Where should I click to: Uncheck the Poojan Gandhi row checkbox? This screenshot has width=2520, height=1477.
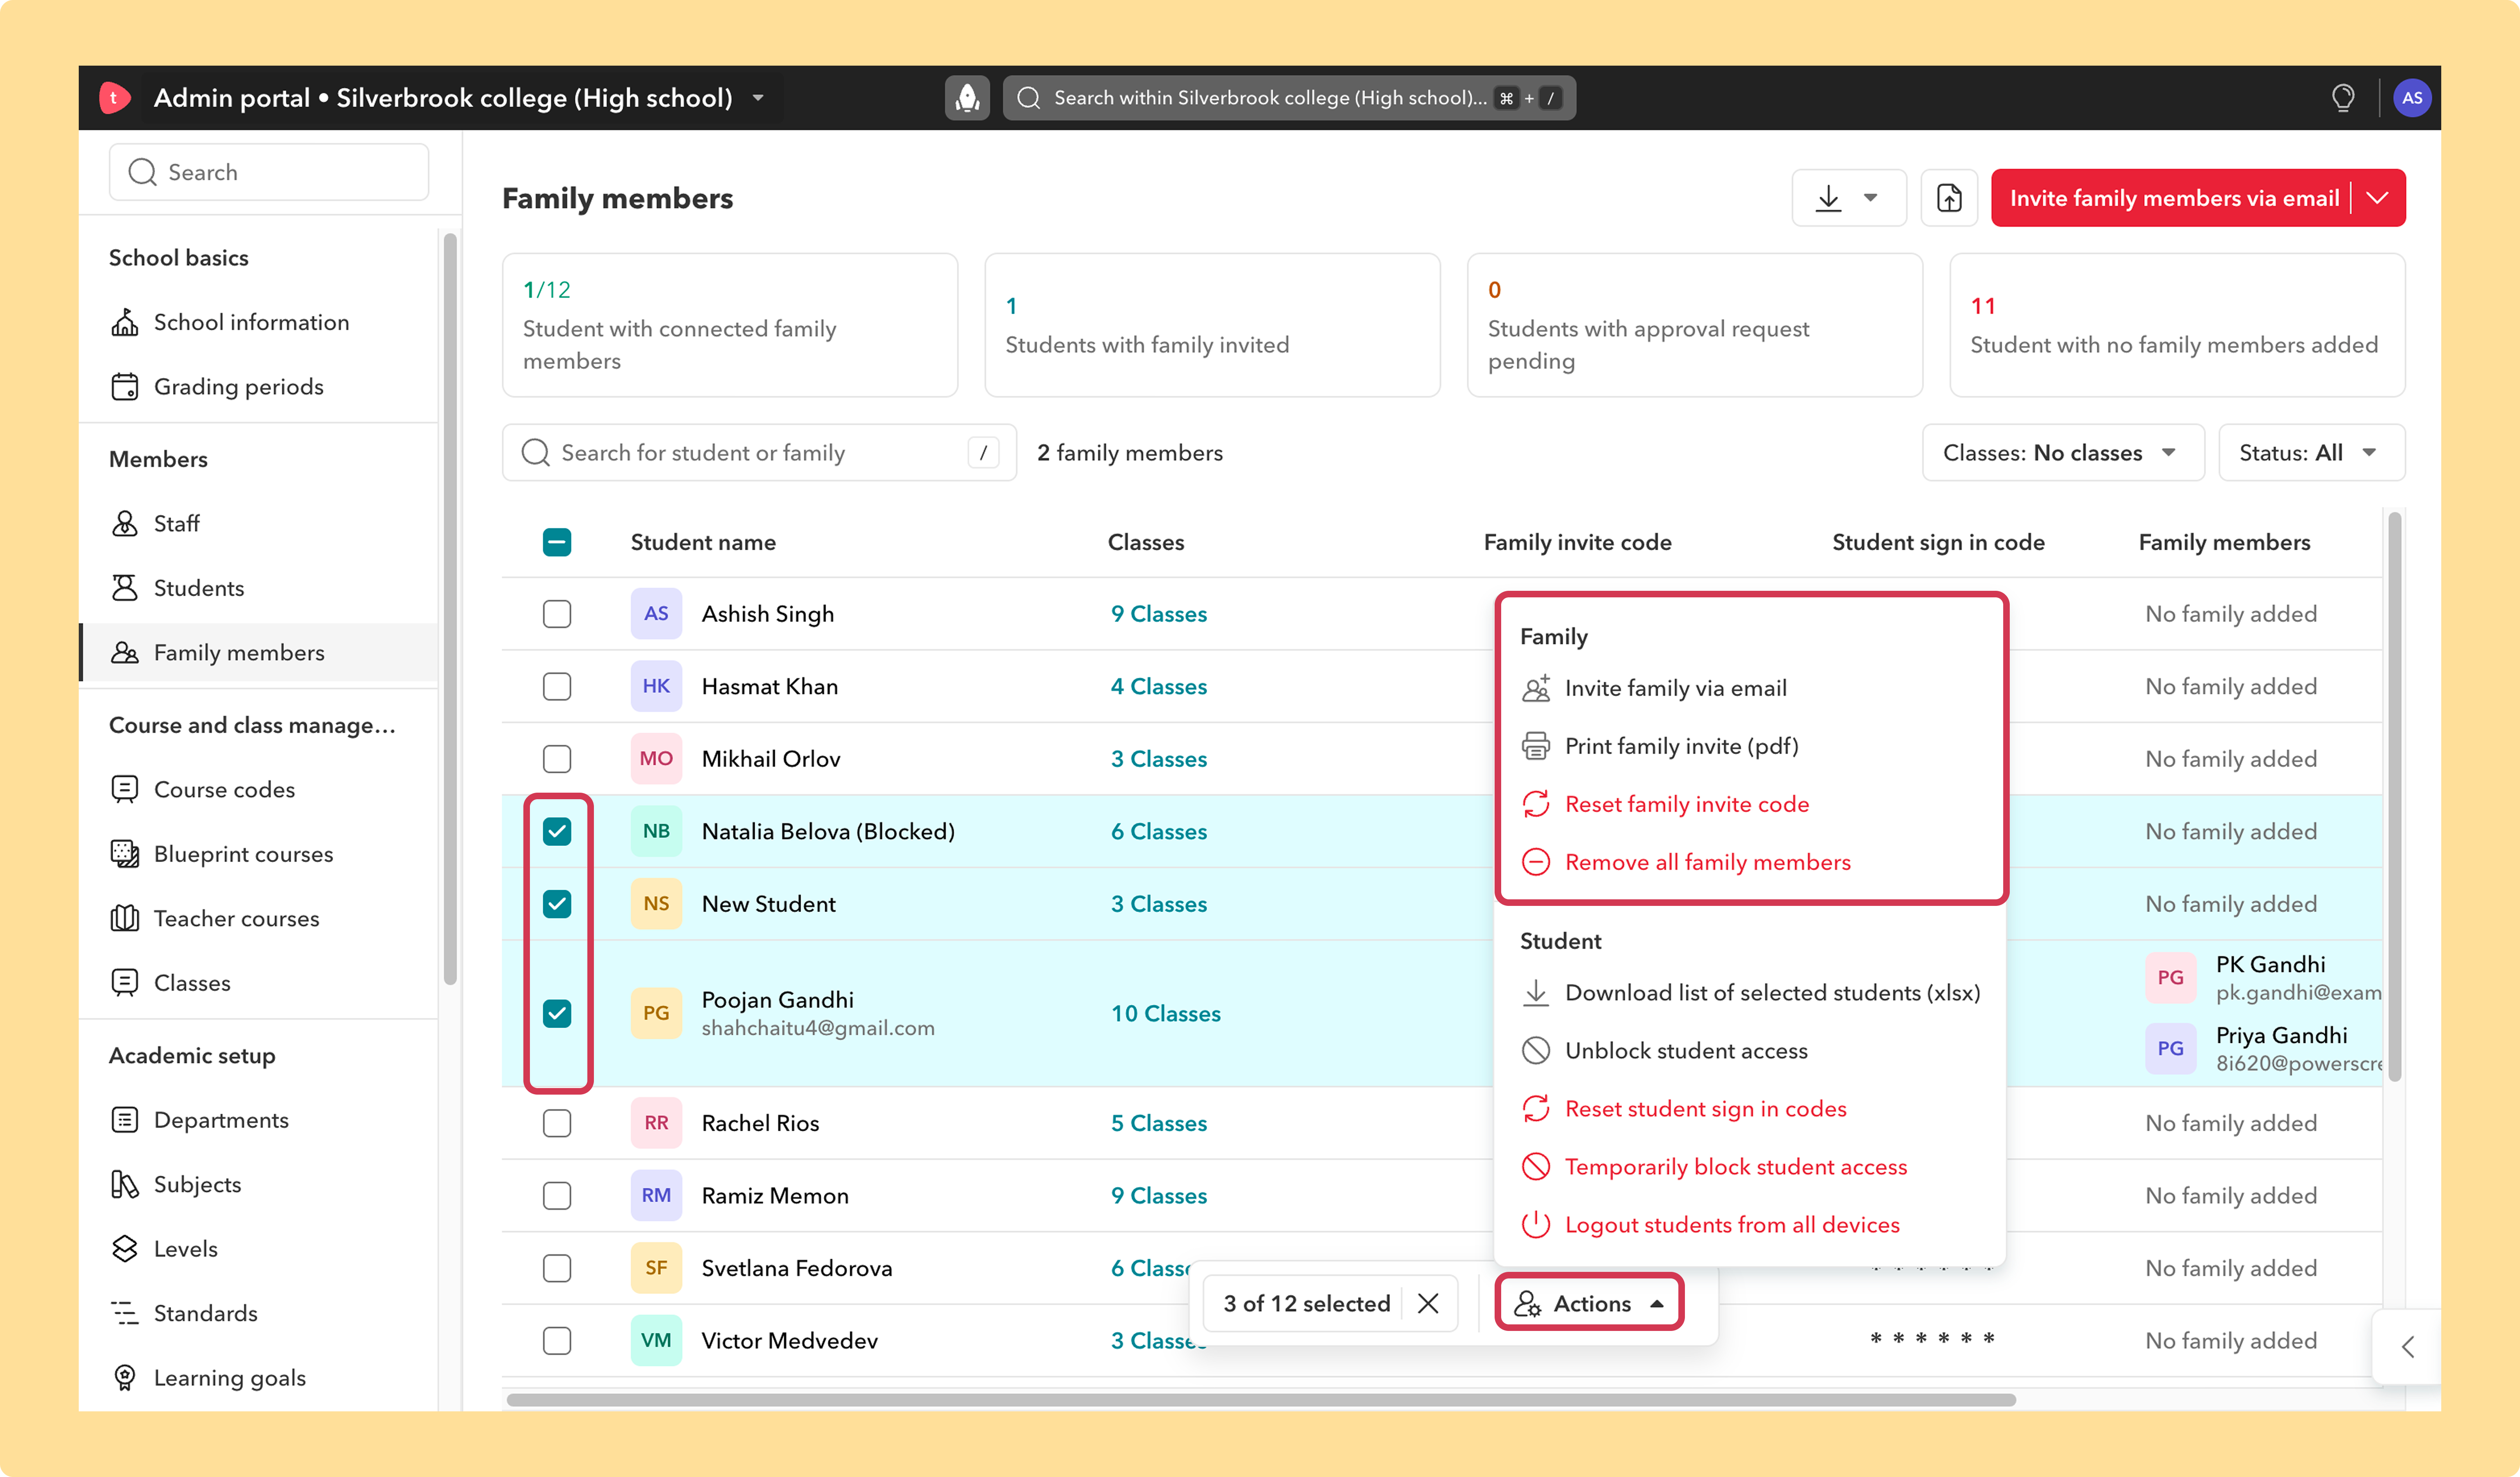(557, 1013)
